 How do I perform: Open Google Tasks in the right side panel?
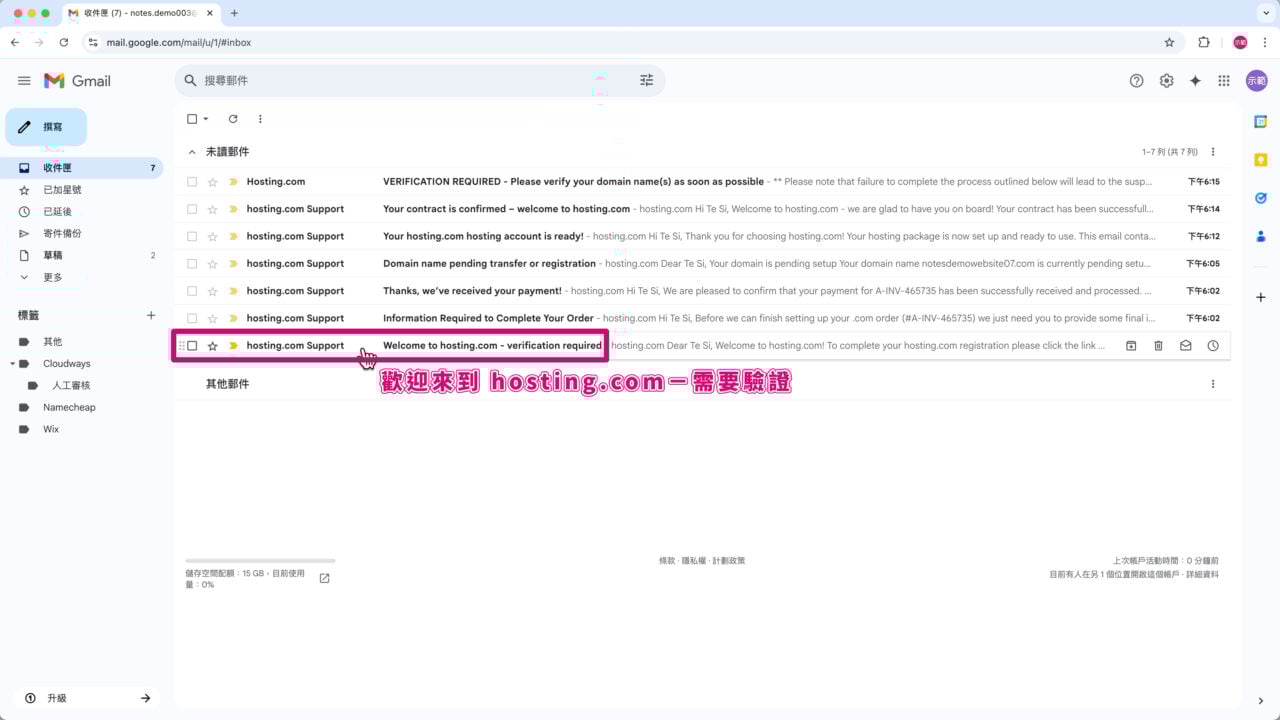tap(1260, 198)
